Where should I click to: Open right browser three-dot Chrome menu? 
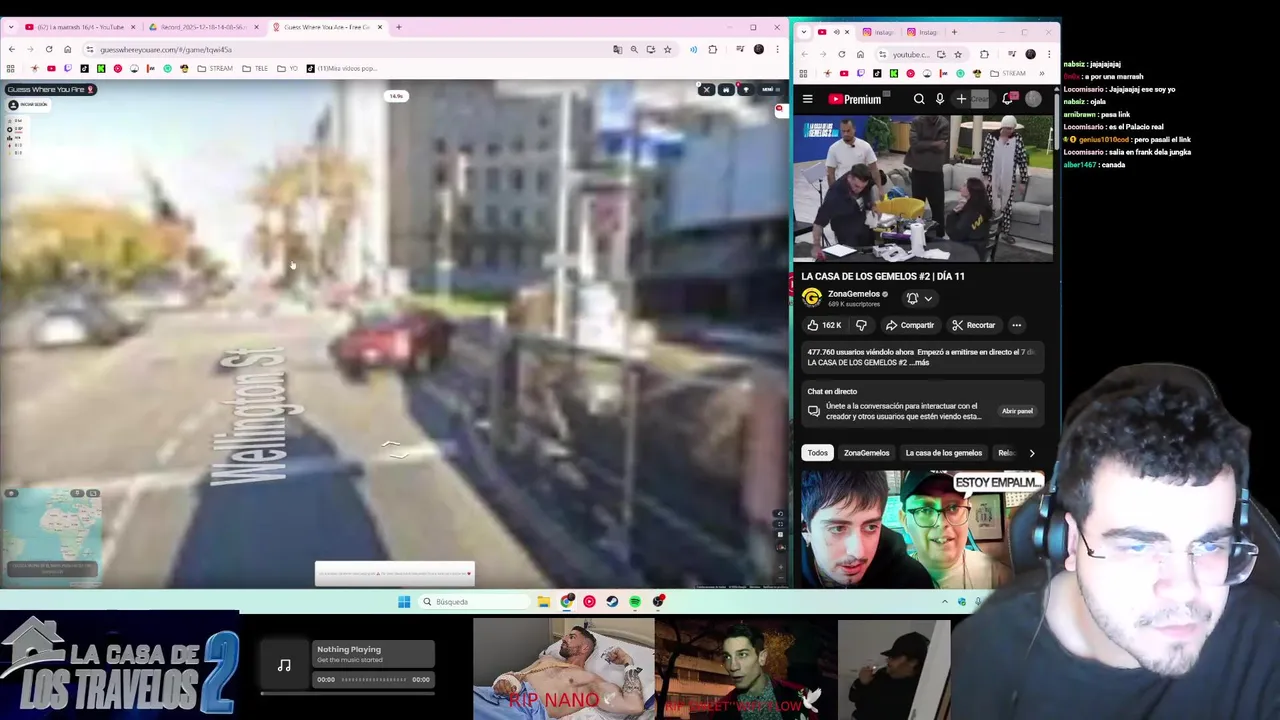click(x=1048, y=54)
